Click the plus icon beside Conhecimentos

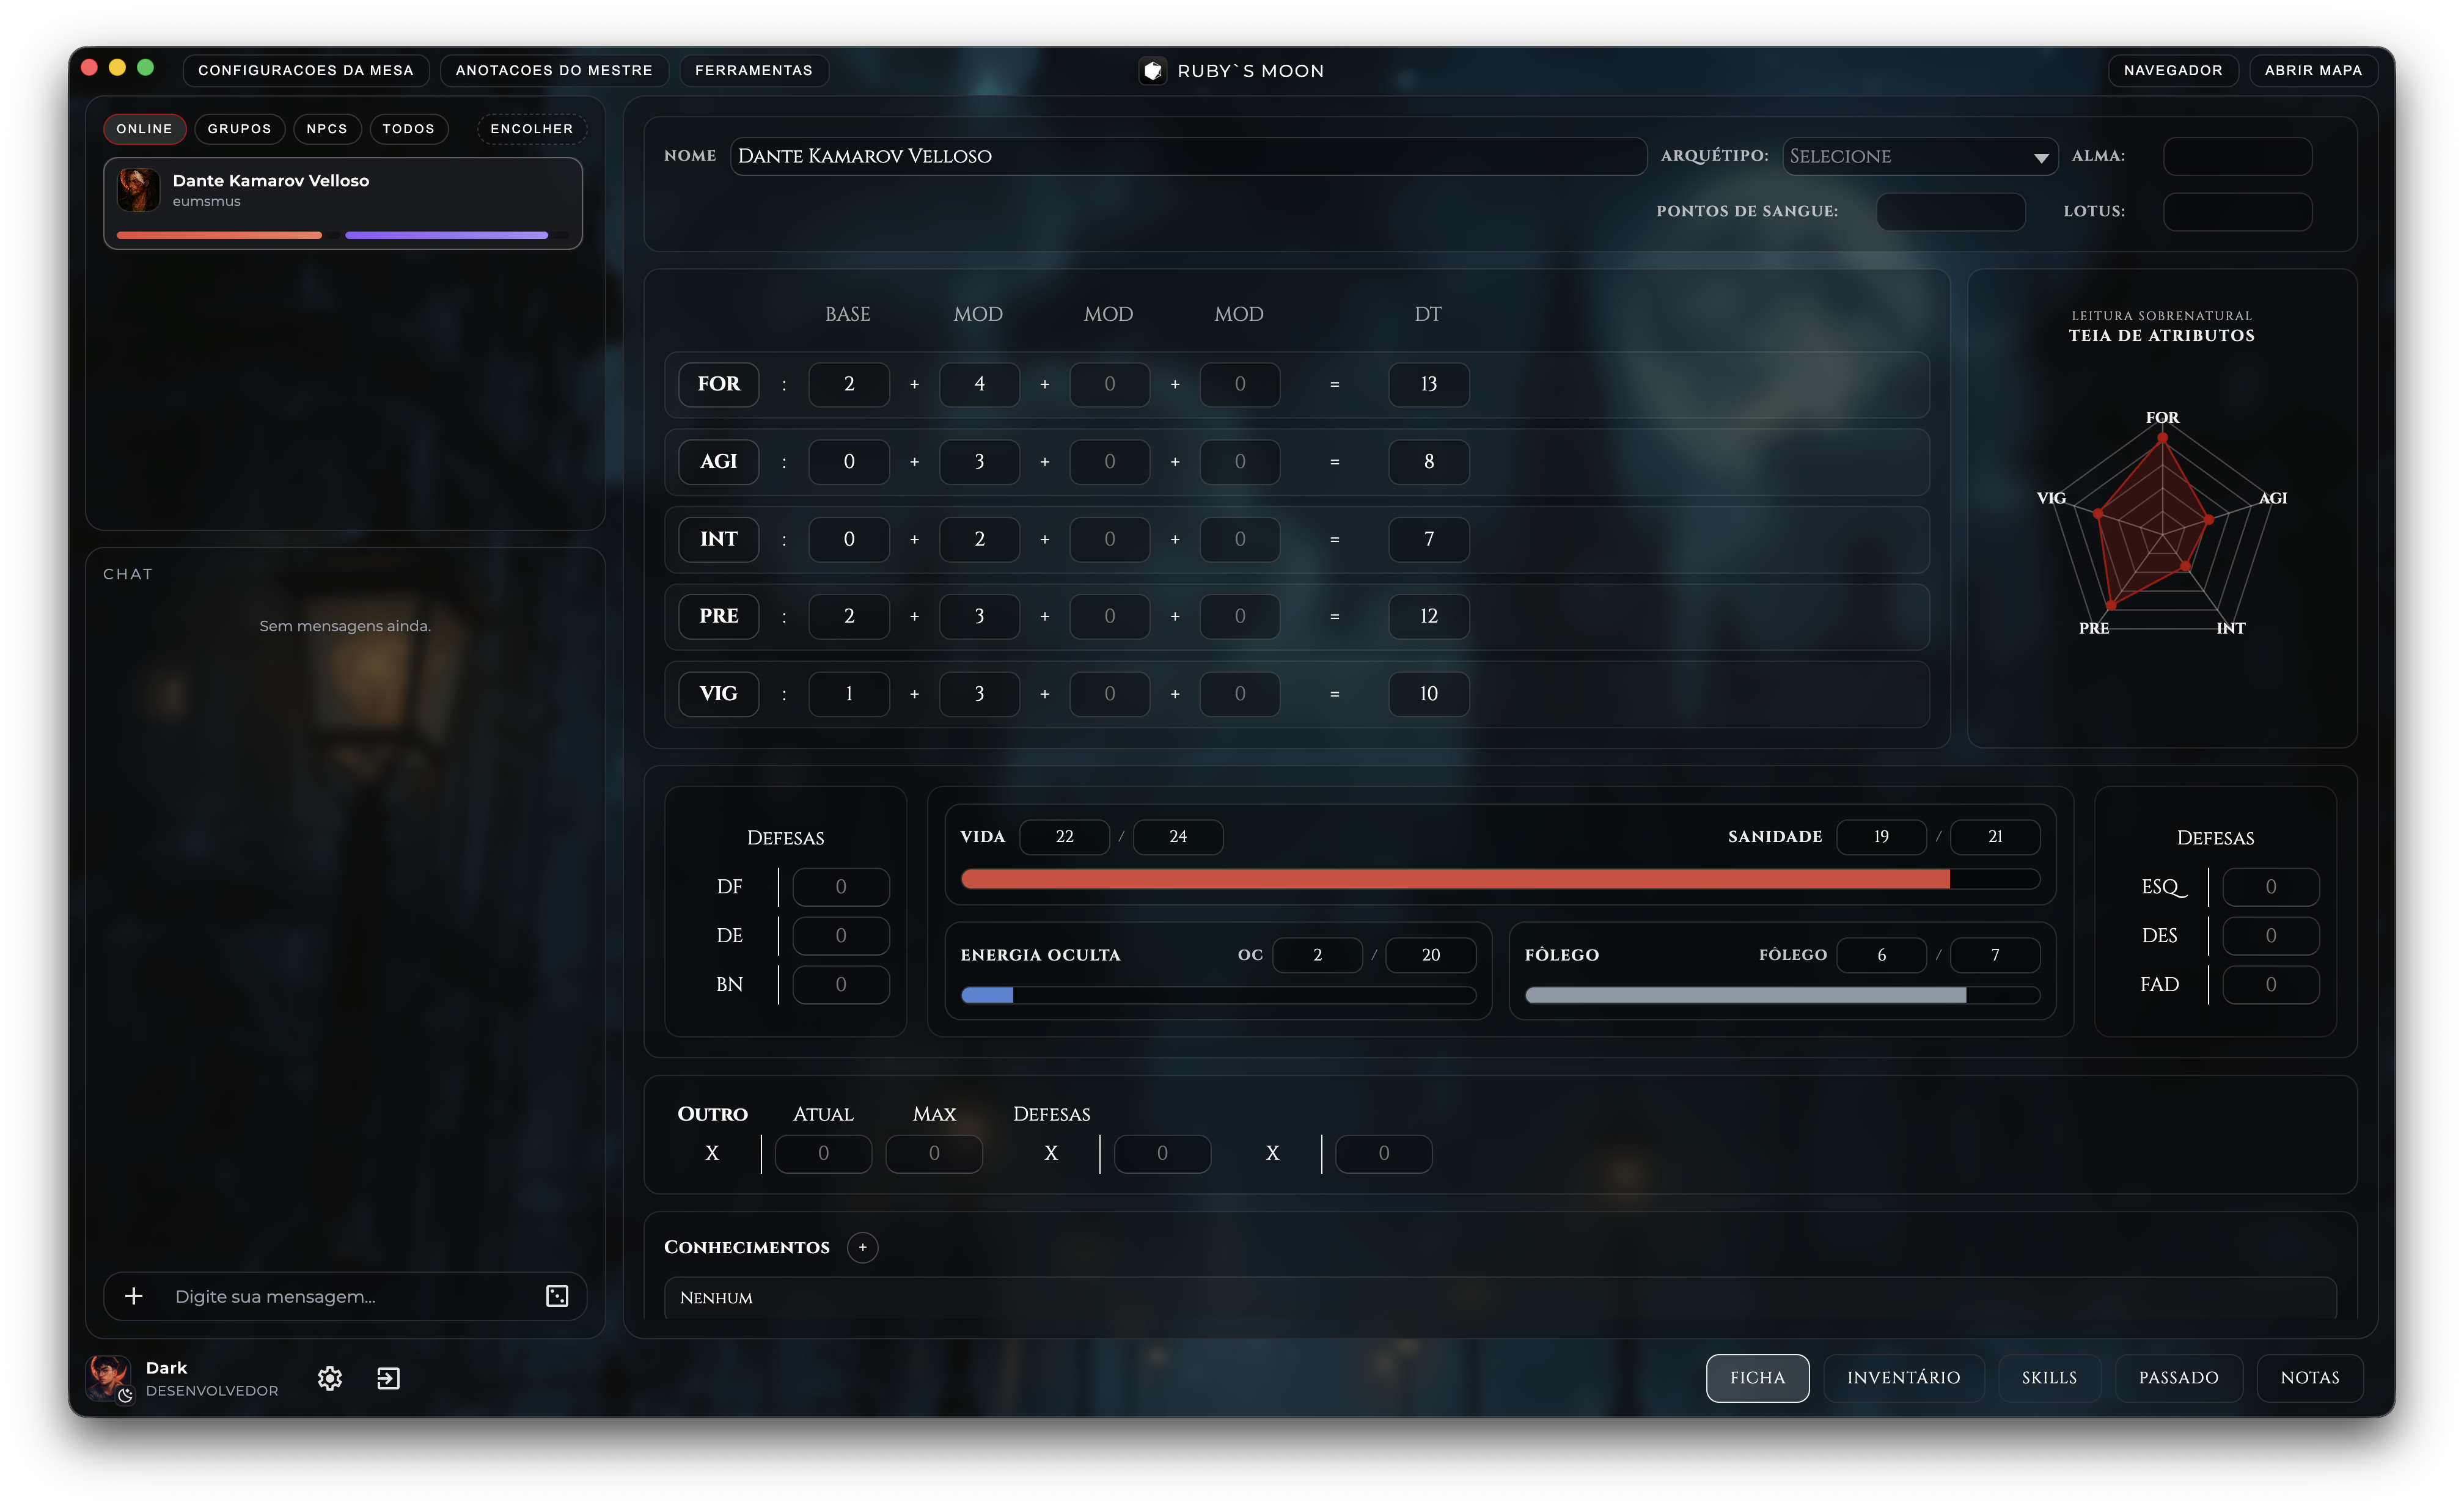tap(862, 1247)
